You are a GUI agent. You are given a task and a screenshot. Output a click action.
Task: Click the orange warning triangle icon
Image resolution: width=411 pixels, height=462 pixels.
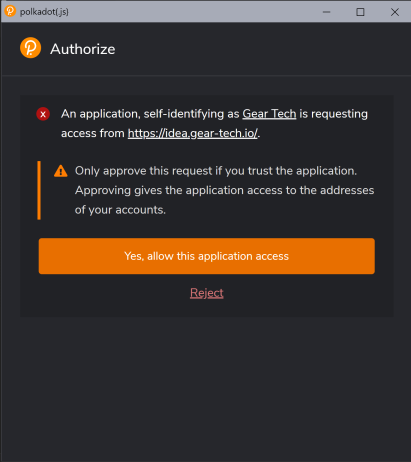(61, 171)
